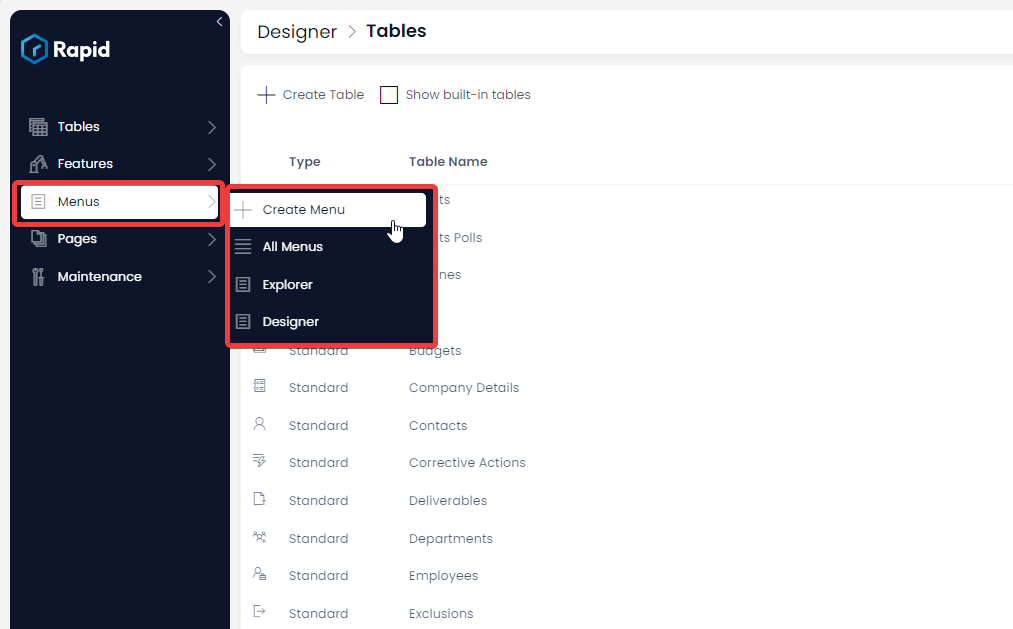Click the Create Table button
This screenshot has height=629, width=1013.
point(310,94)
